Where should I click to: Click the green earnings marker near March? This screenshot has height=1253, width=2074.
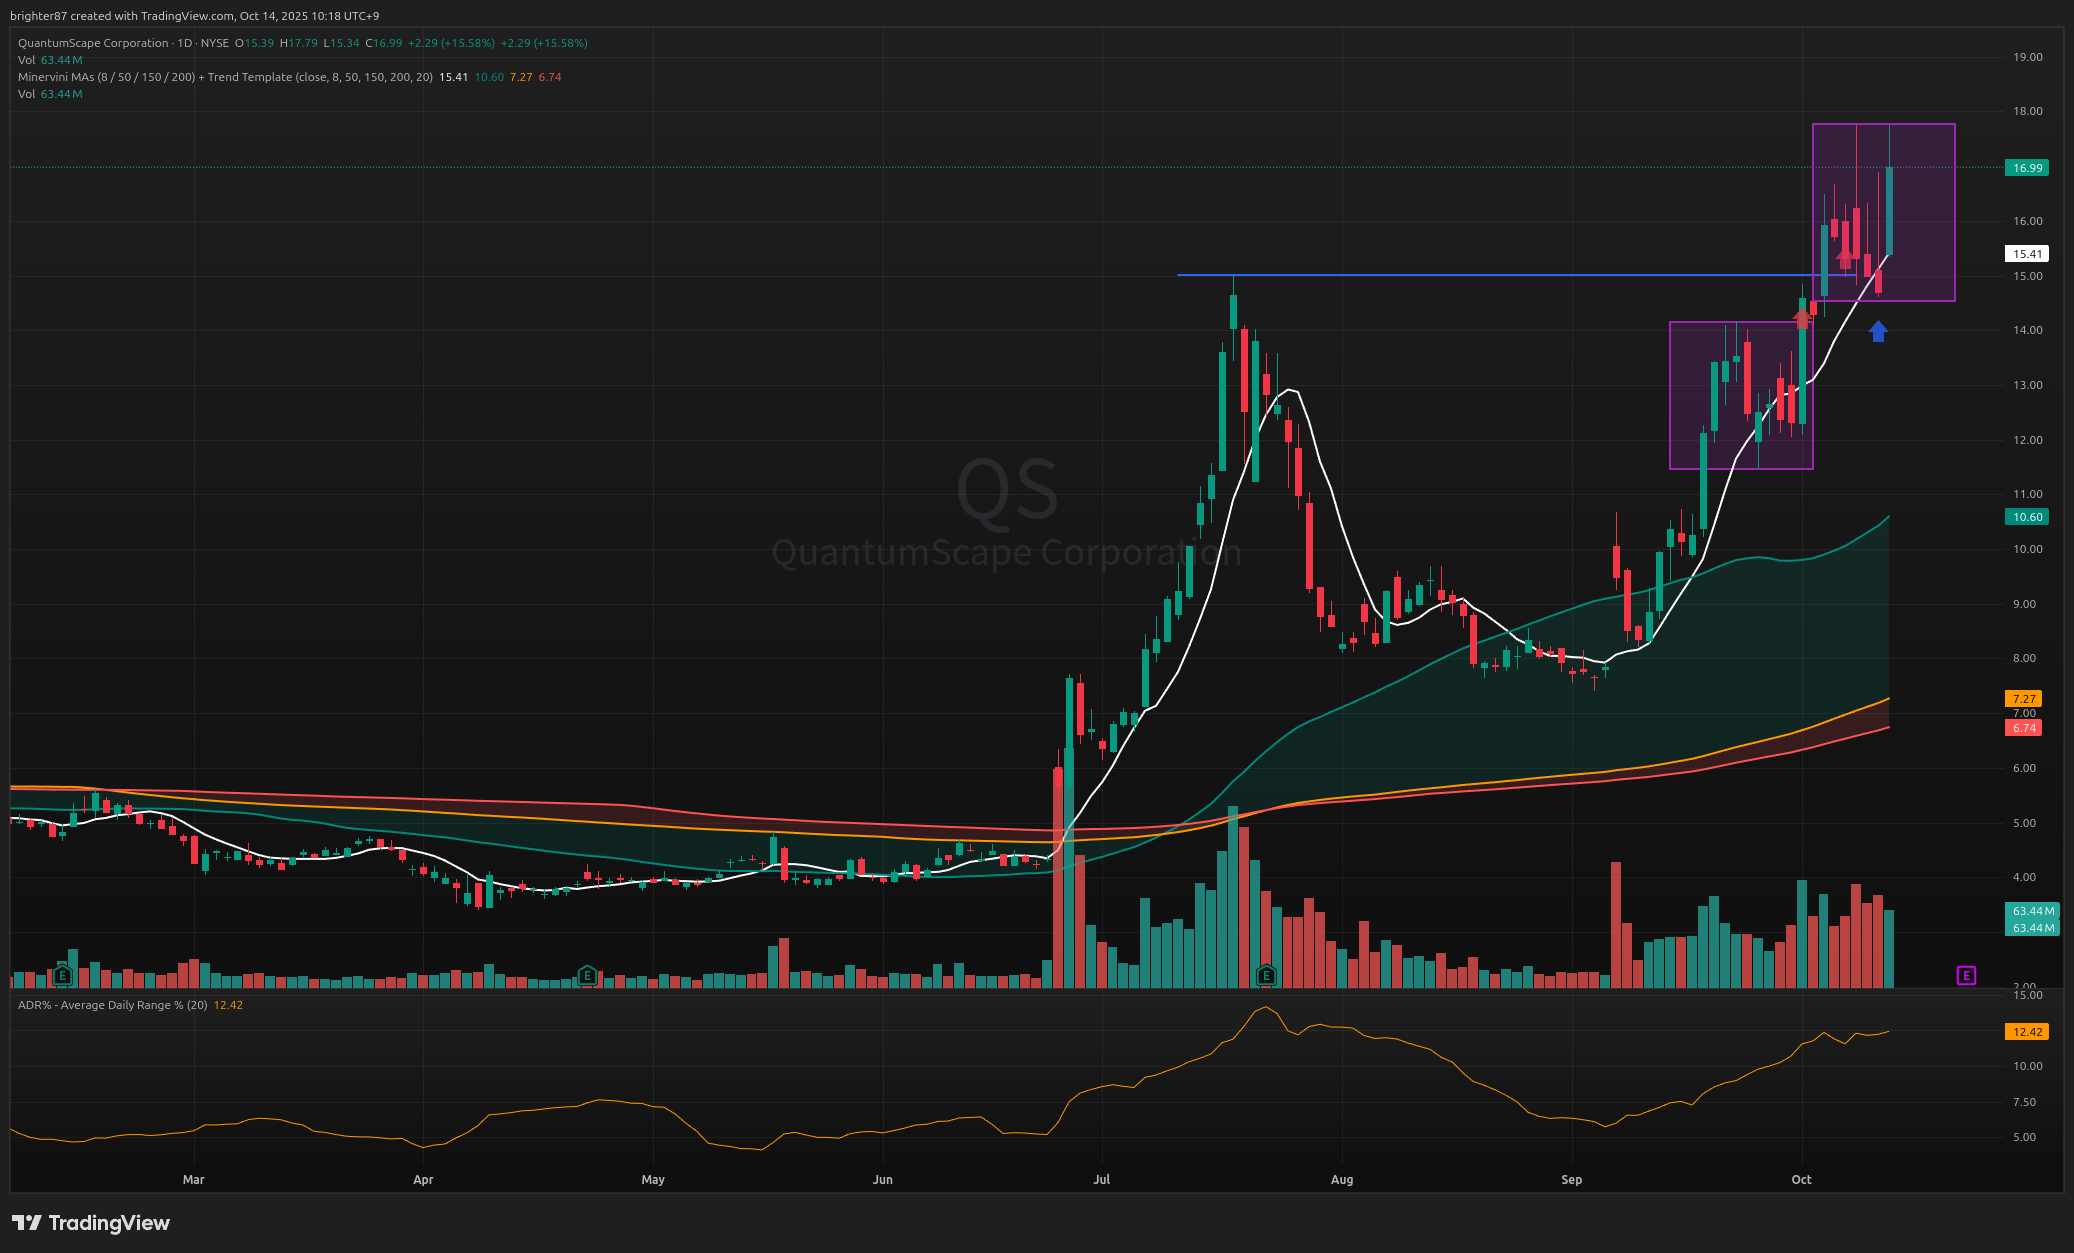(63, 975)
